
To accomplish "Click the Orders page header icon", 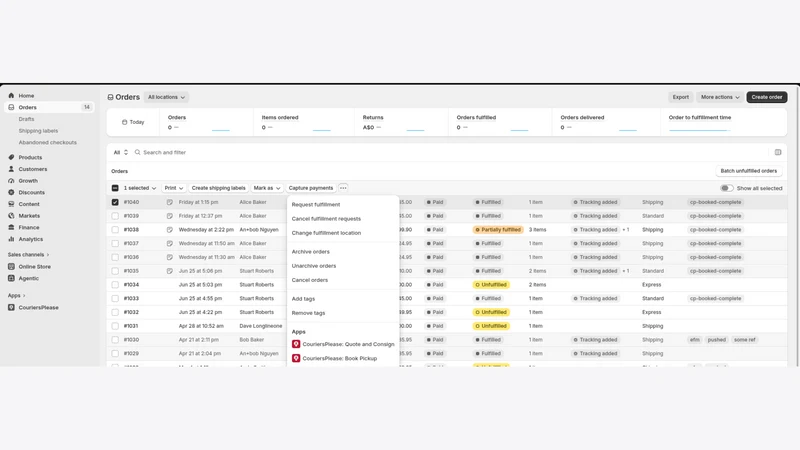I will point(110,97).
